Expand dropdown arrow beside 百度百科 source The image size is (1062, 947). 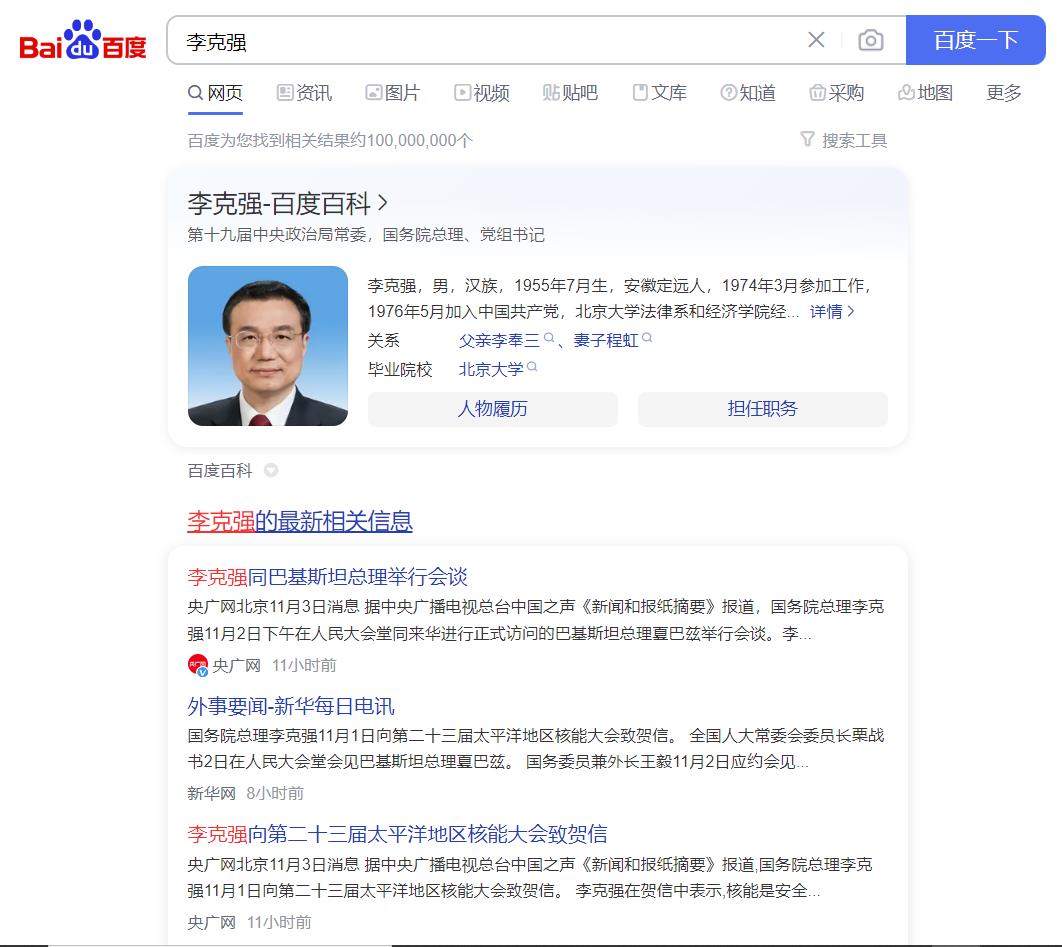pyautogui.click(x=271, y=470)
